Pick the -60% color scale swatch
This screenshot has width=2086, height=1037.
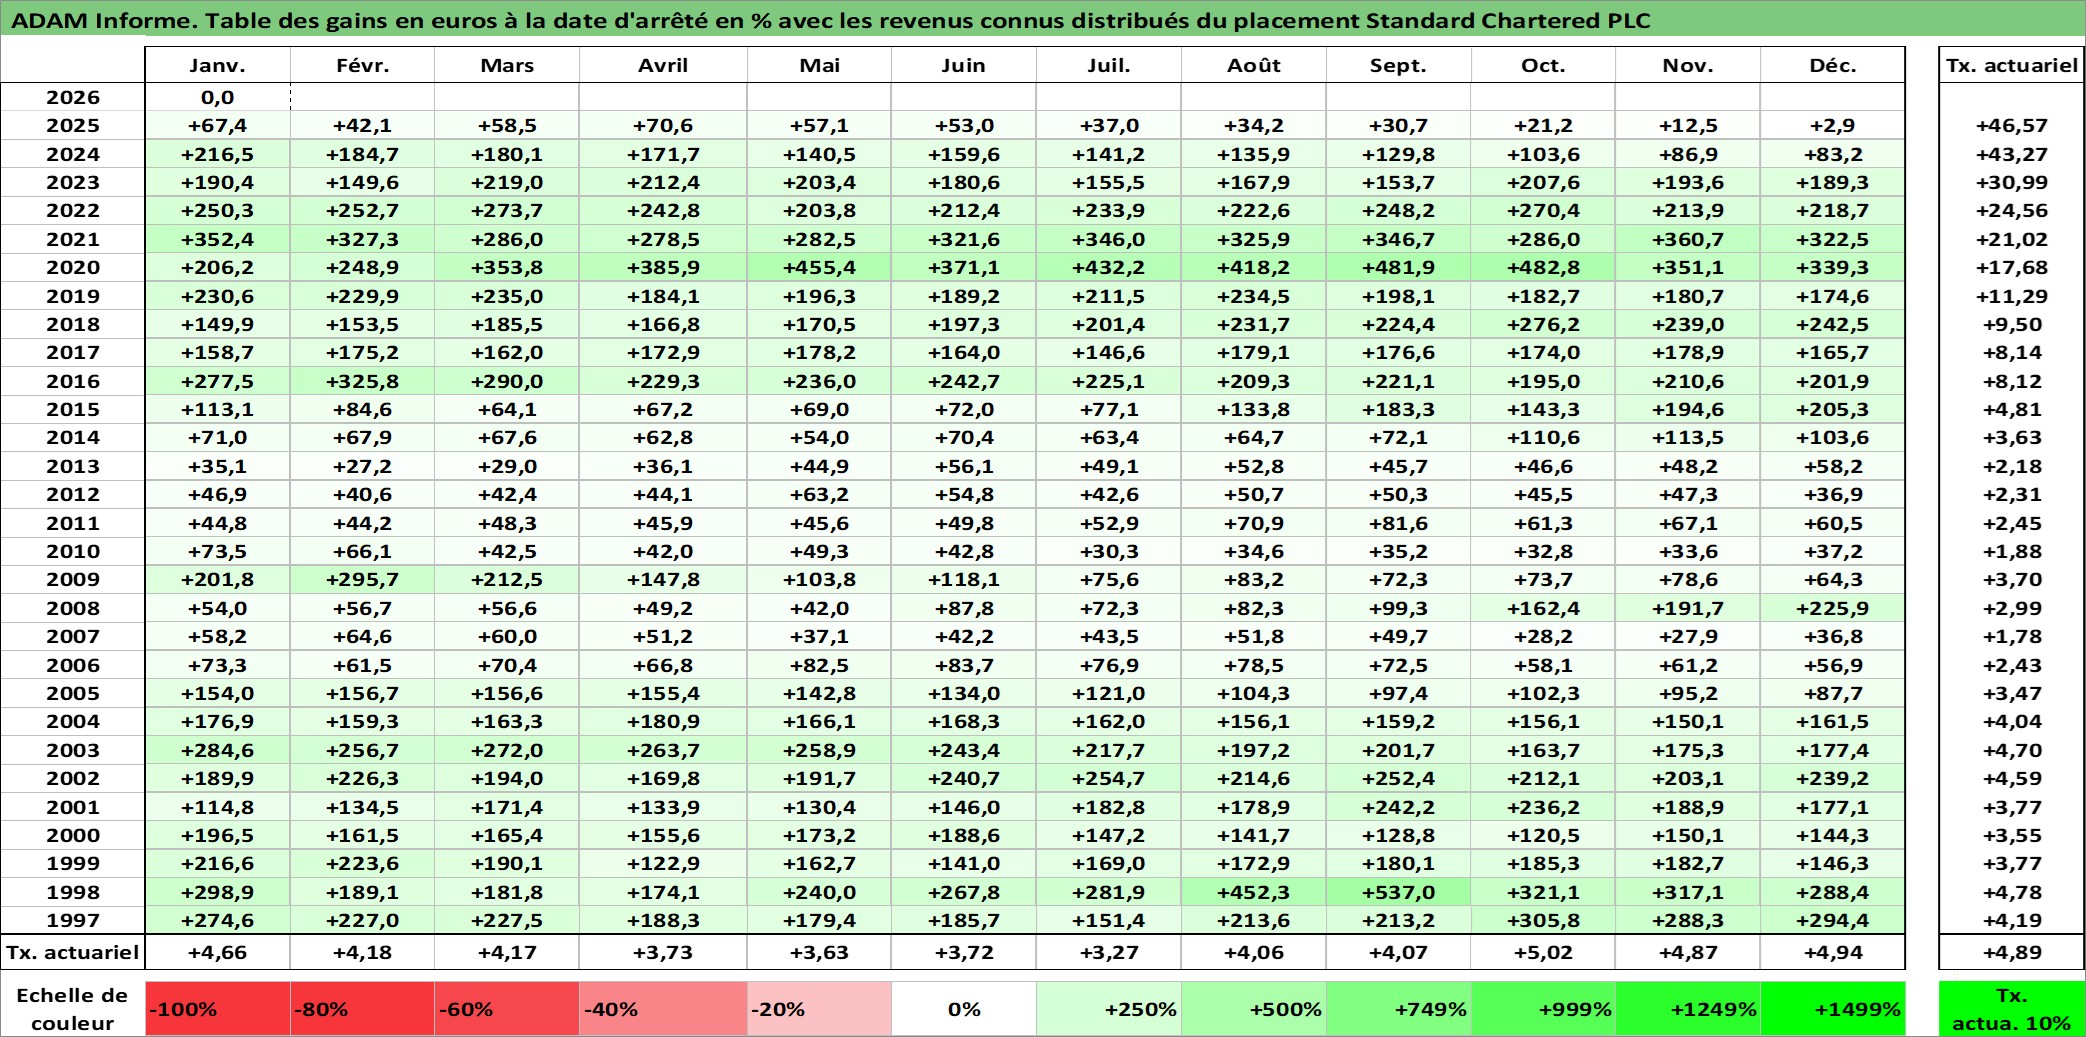click(x=507, y=1009)
